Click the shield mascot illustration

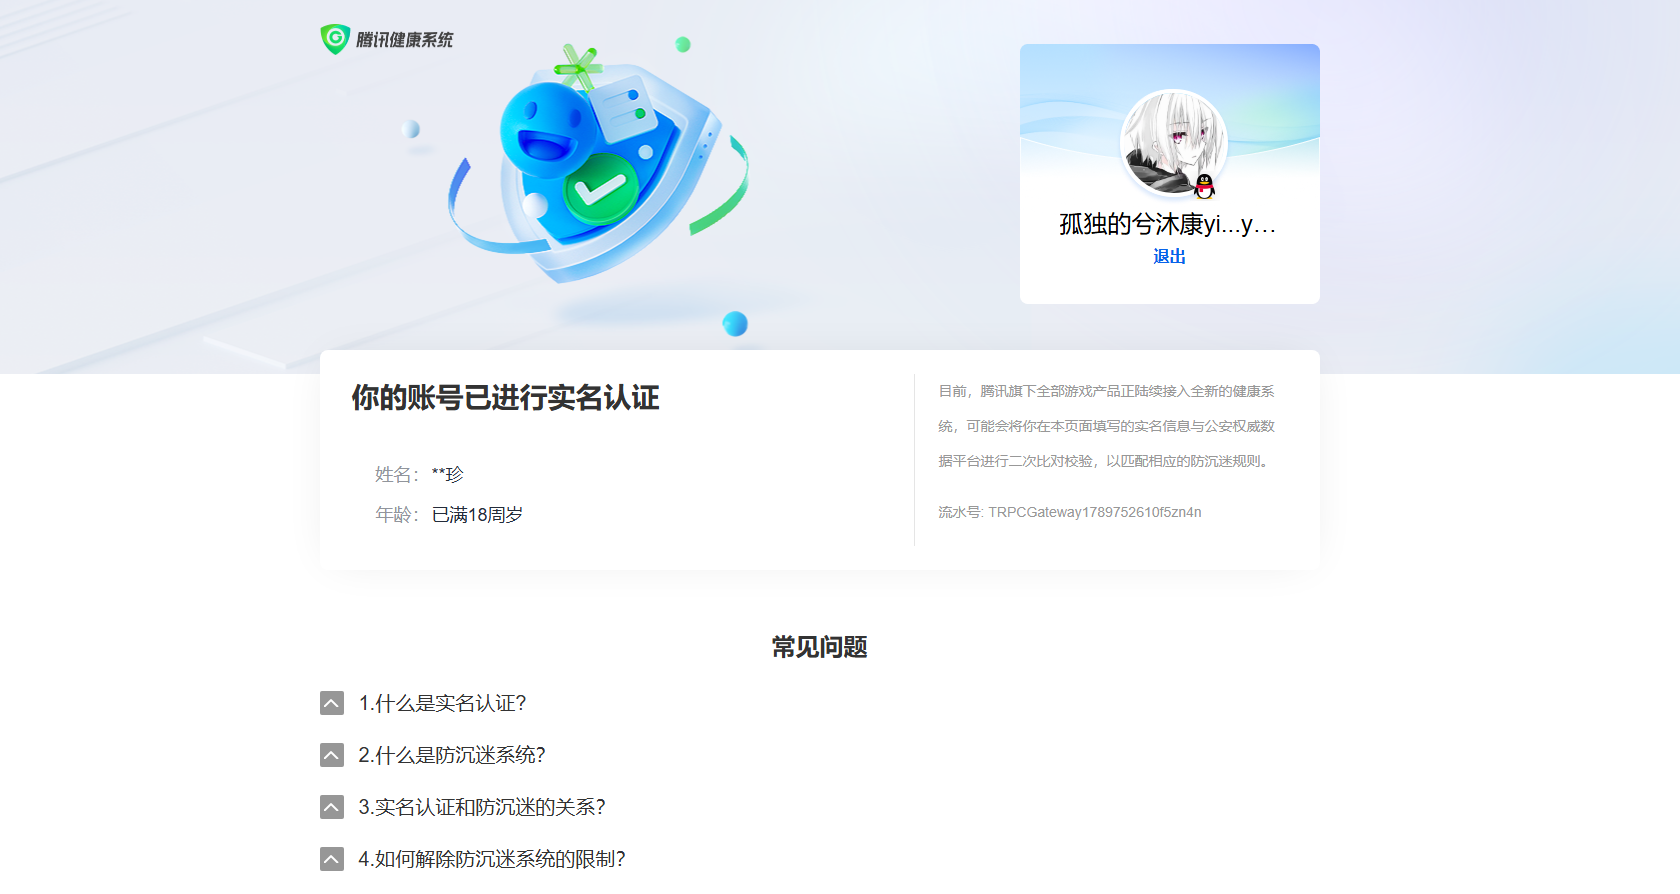pos(598,165)
